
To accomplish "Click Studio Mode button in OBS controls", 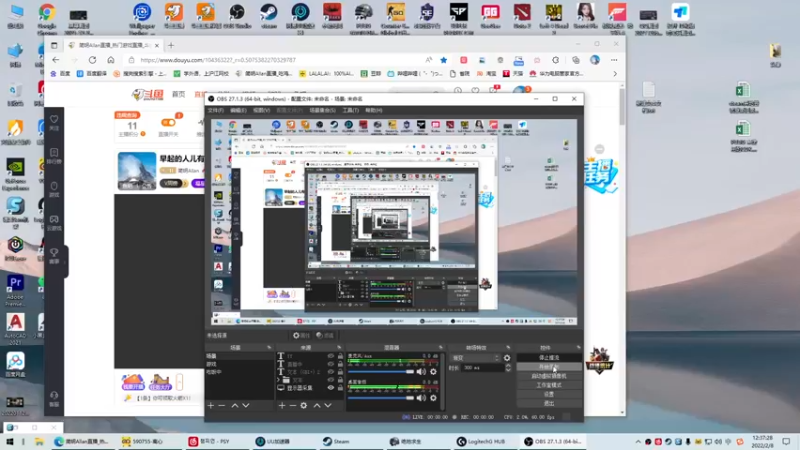I will (549, 385).
